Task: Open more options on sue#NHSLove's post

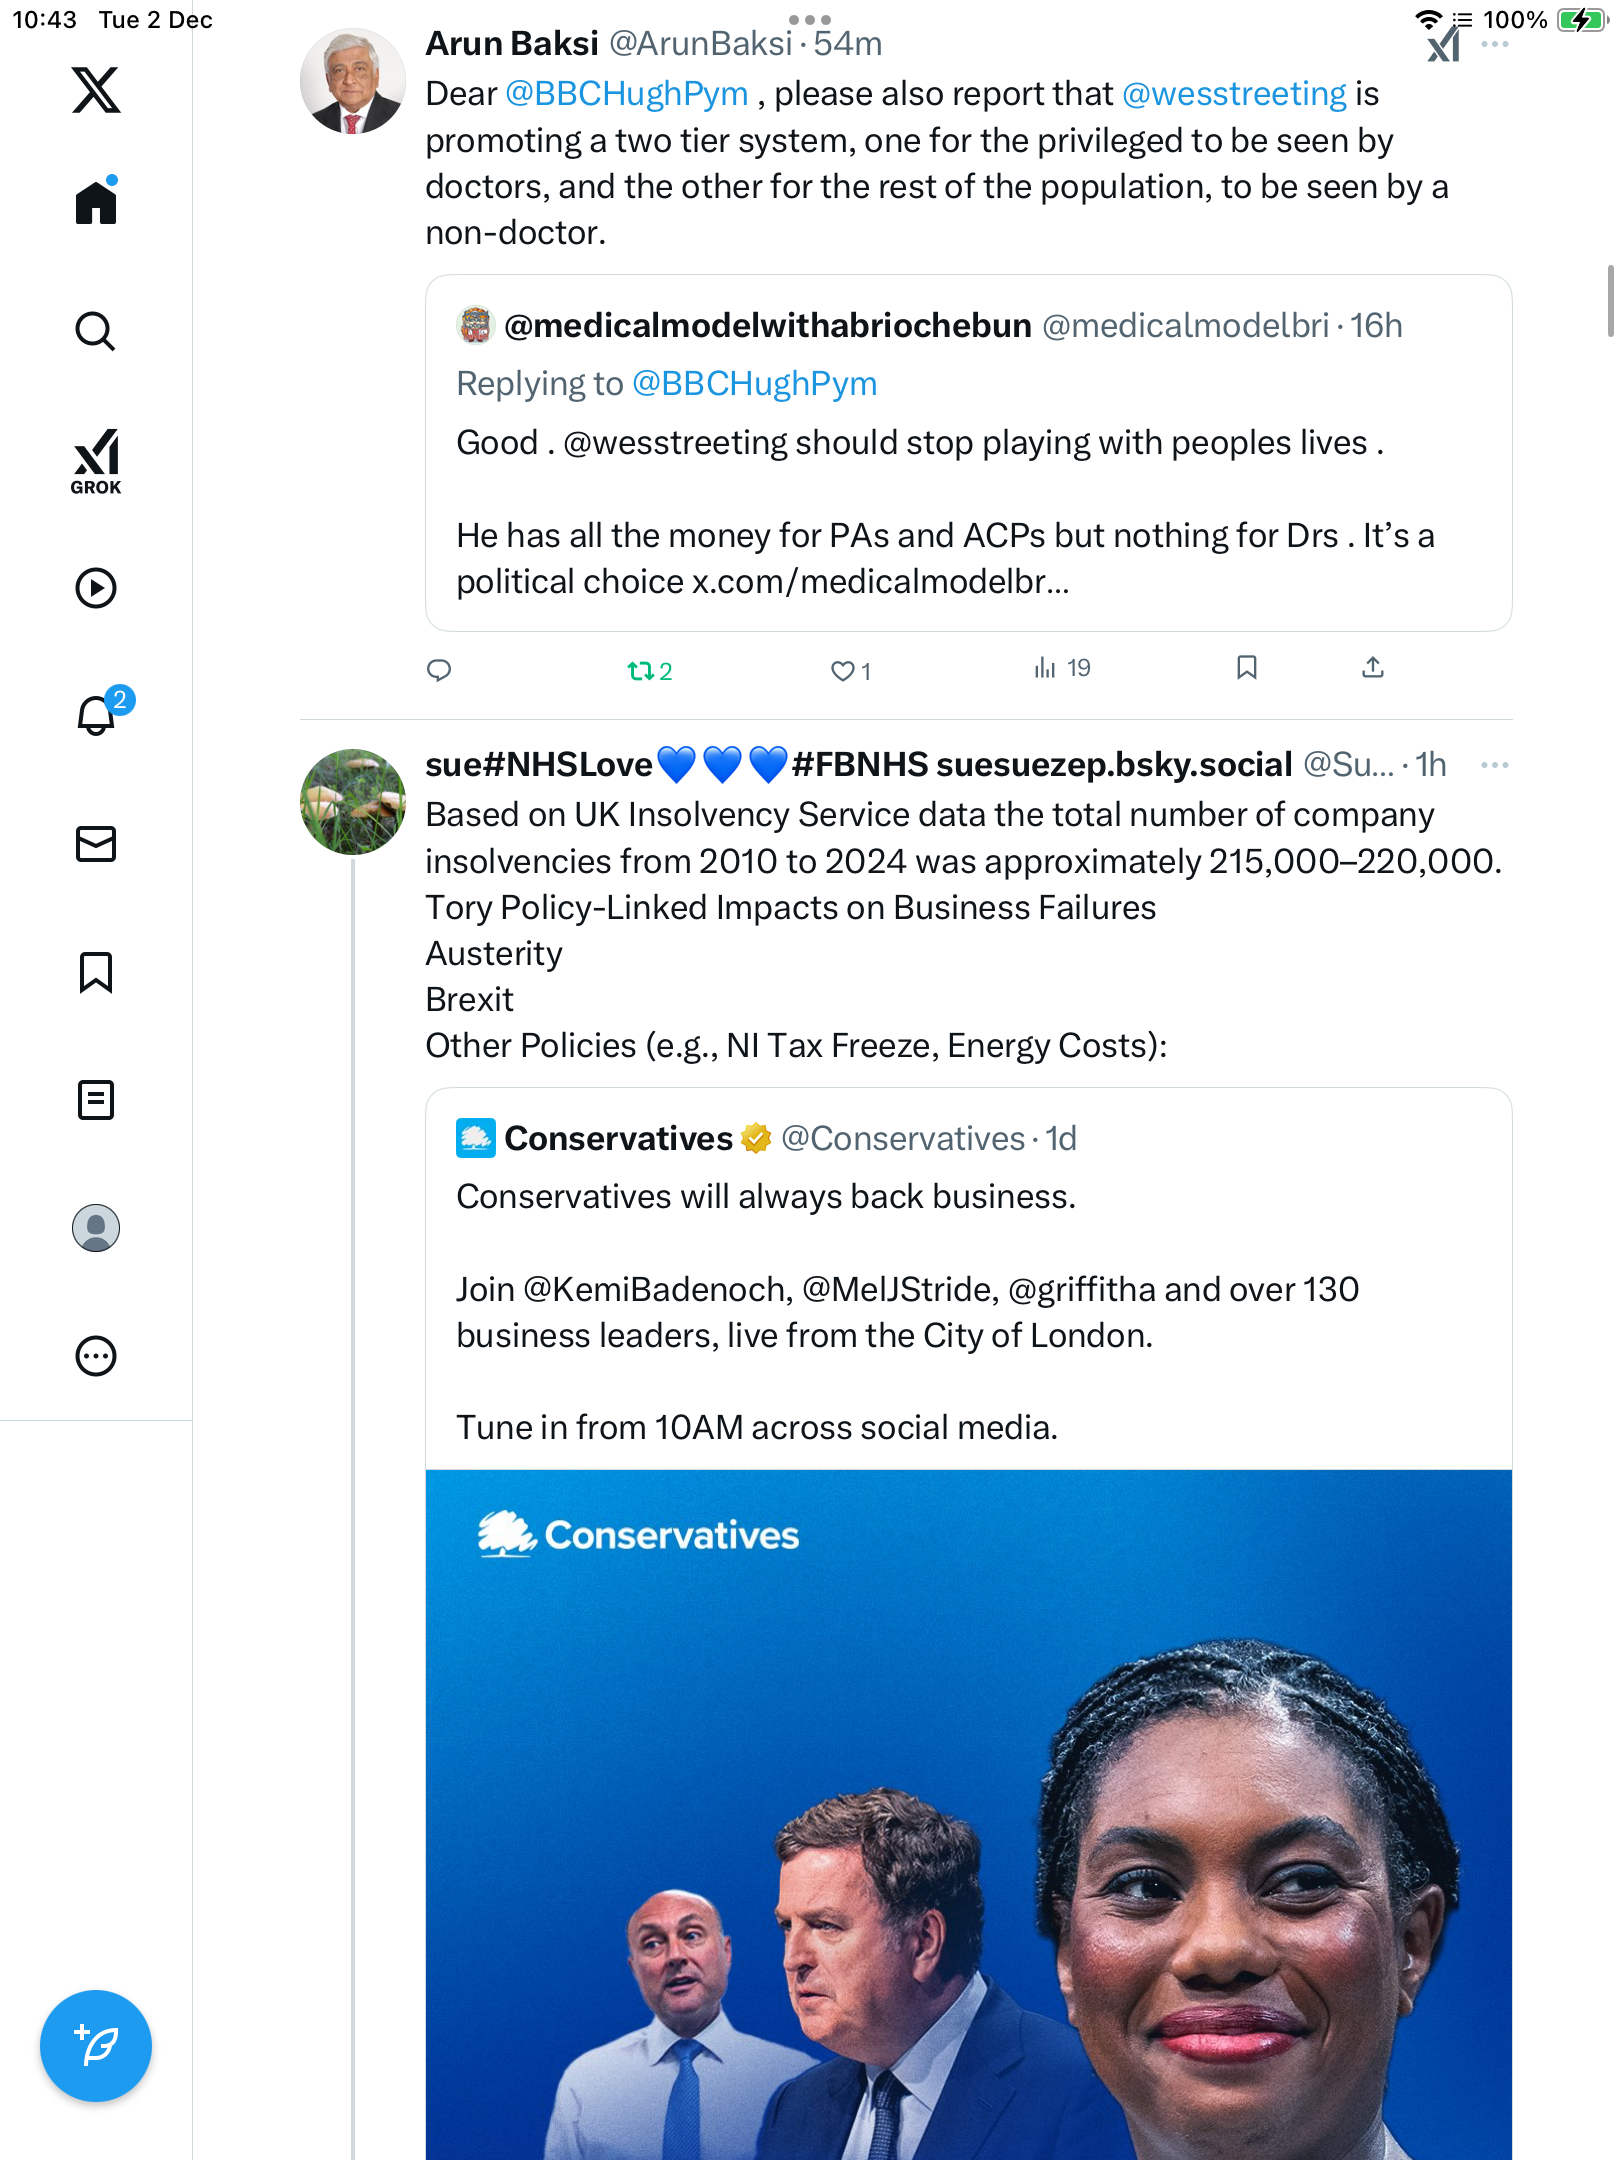Action: 1494,765
